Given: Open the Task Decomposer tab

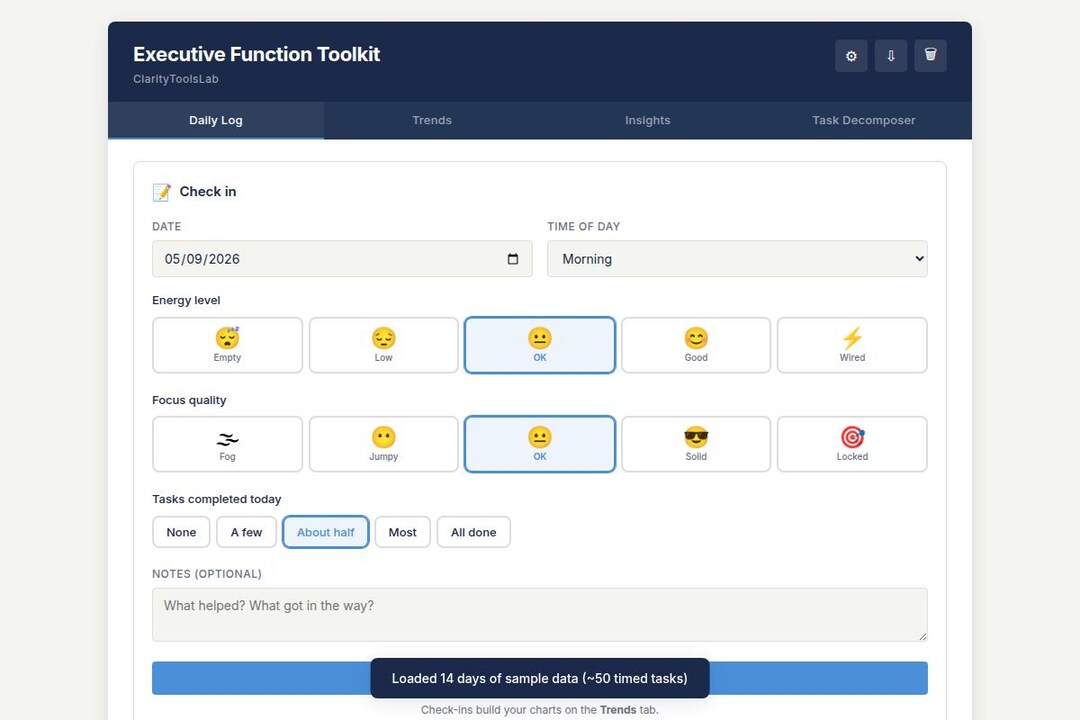Looking at the screenshot, I should click(864, 120).
